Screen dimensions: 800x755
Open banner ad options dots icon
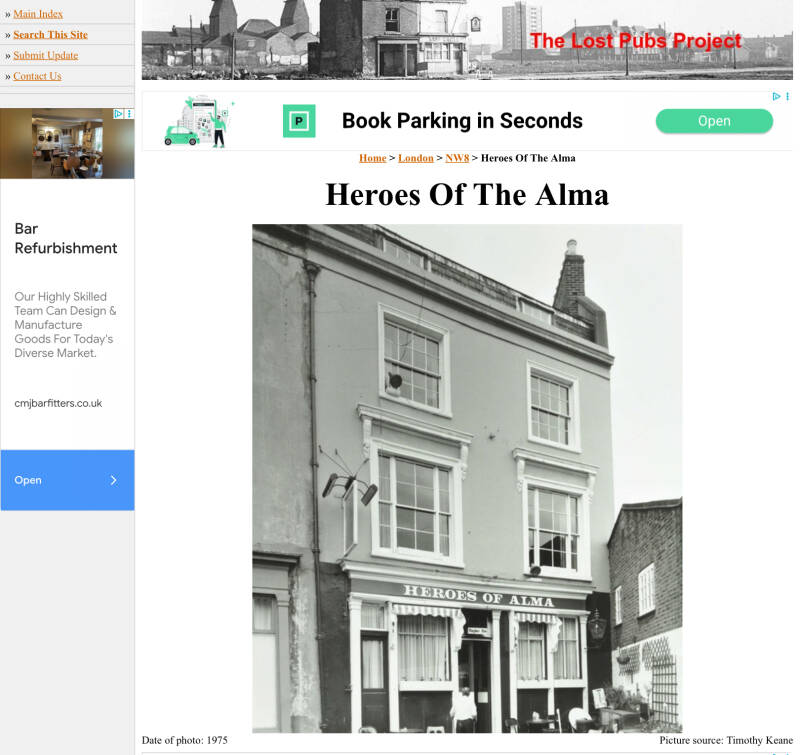[787, 96]
